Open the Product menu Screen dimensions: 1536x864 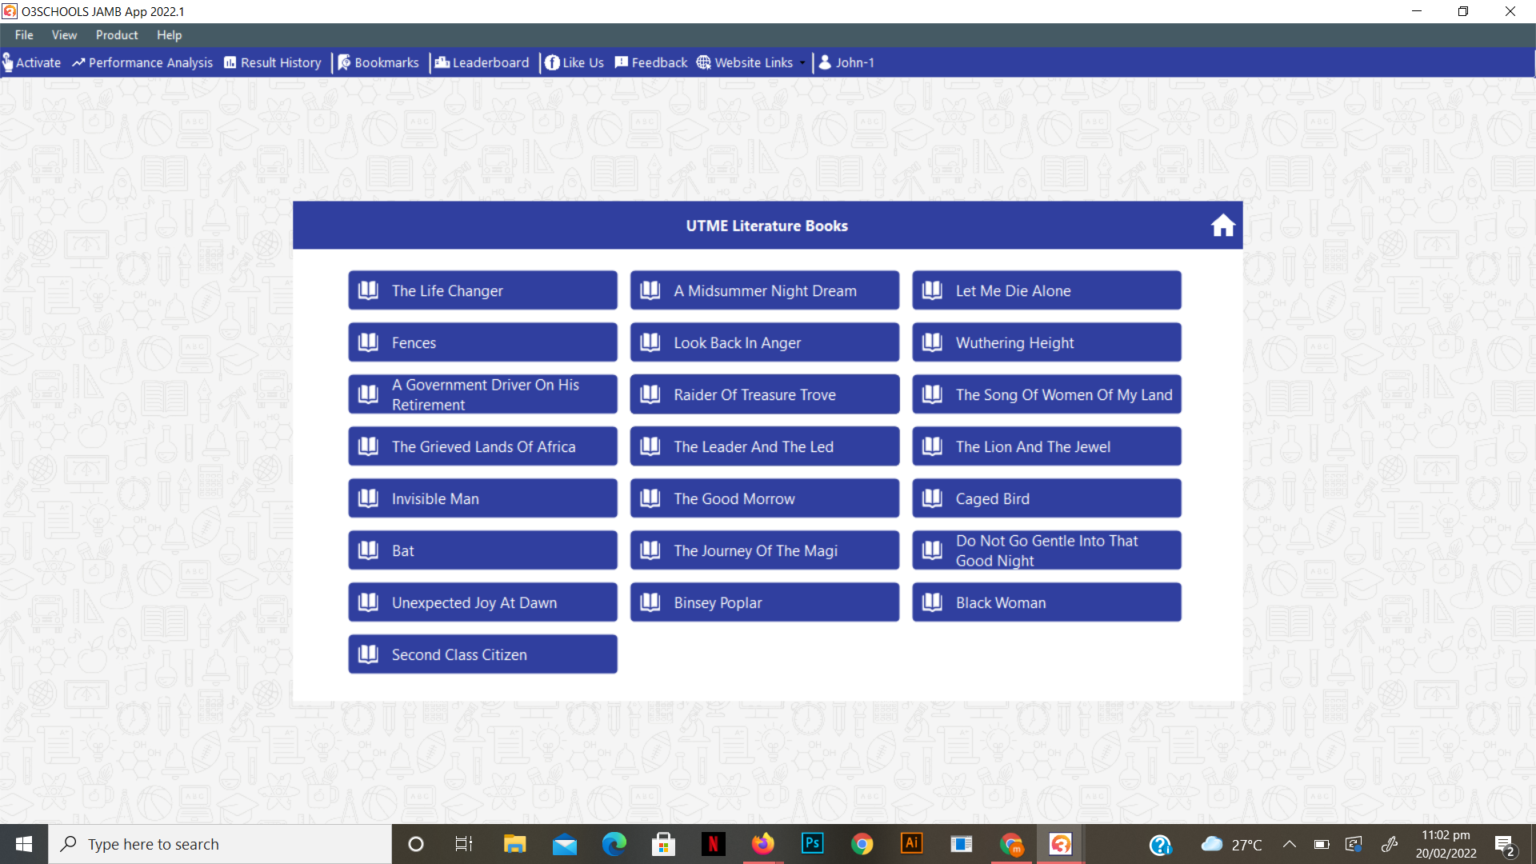[116, 34]
